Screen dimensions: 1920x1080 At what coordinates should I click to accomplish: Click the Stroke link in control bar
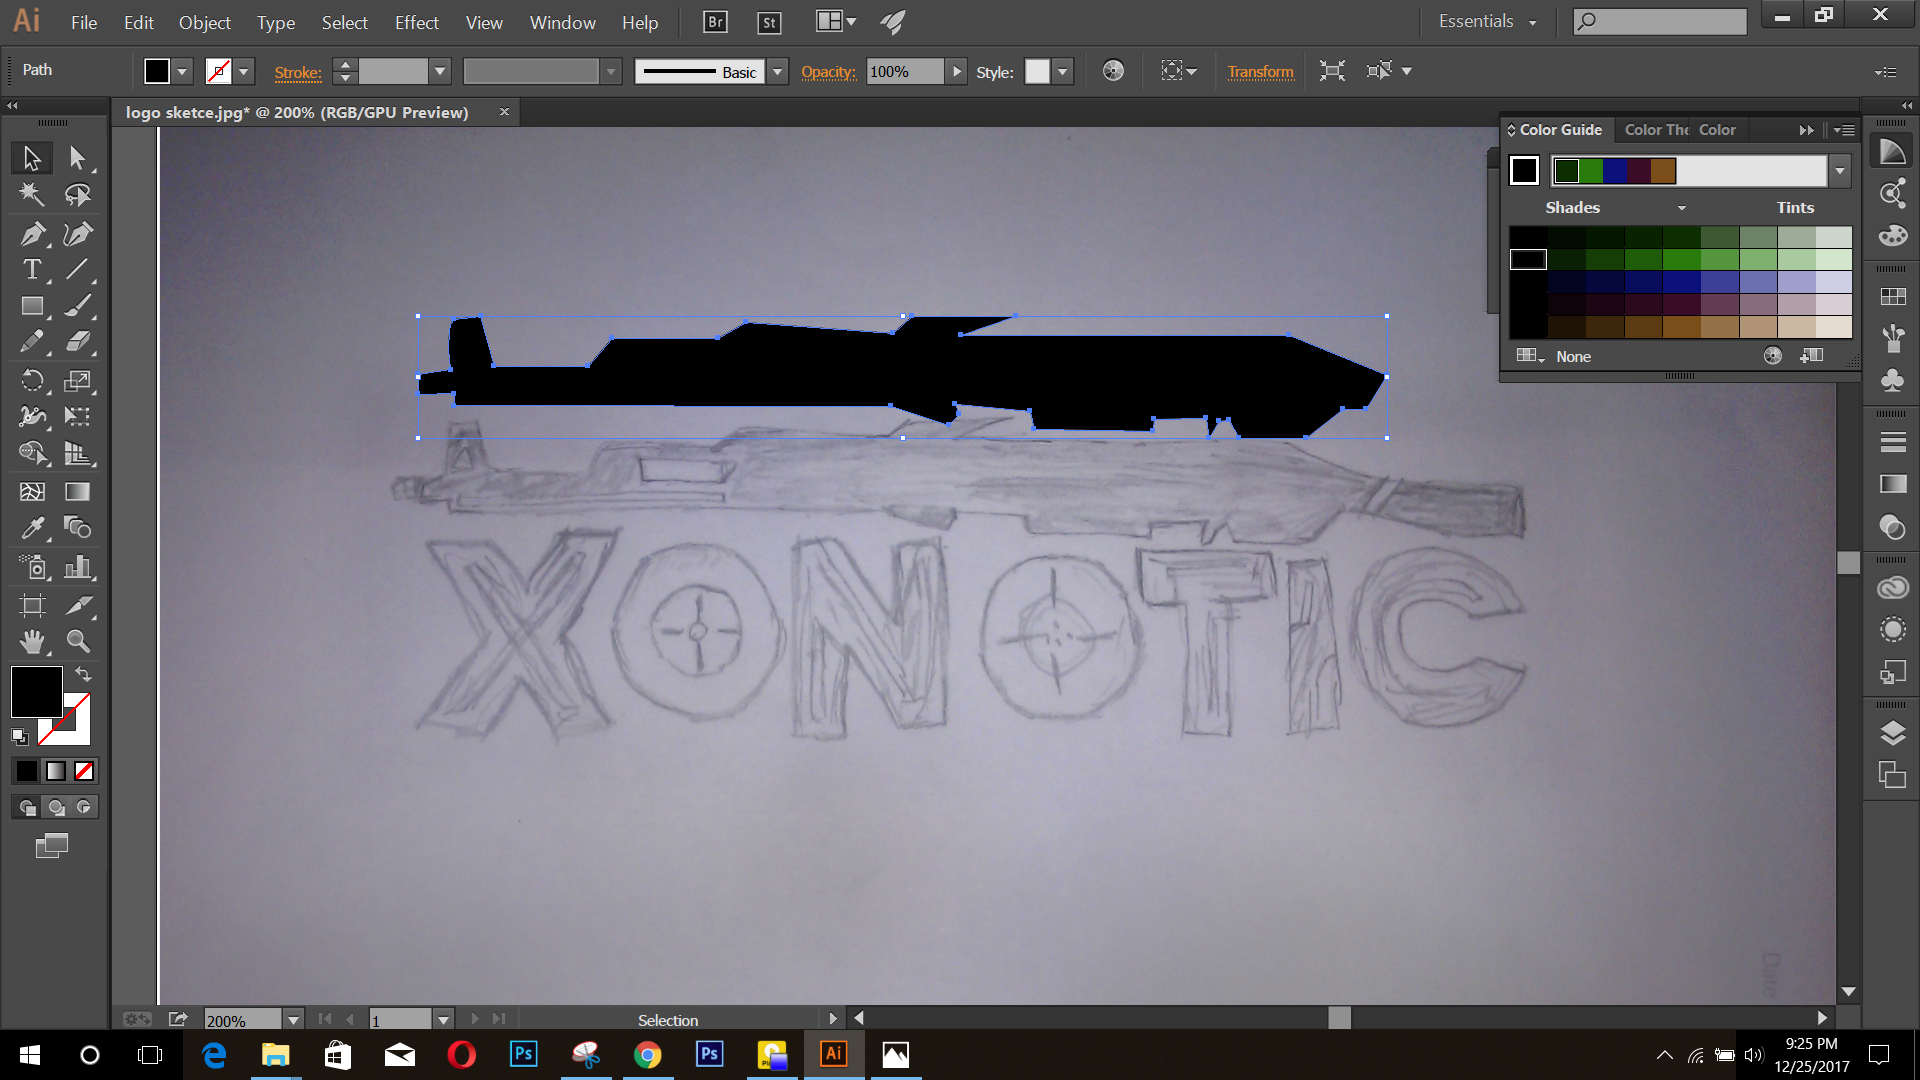298,72
